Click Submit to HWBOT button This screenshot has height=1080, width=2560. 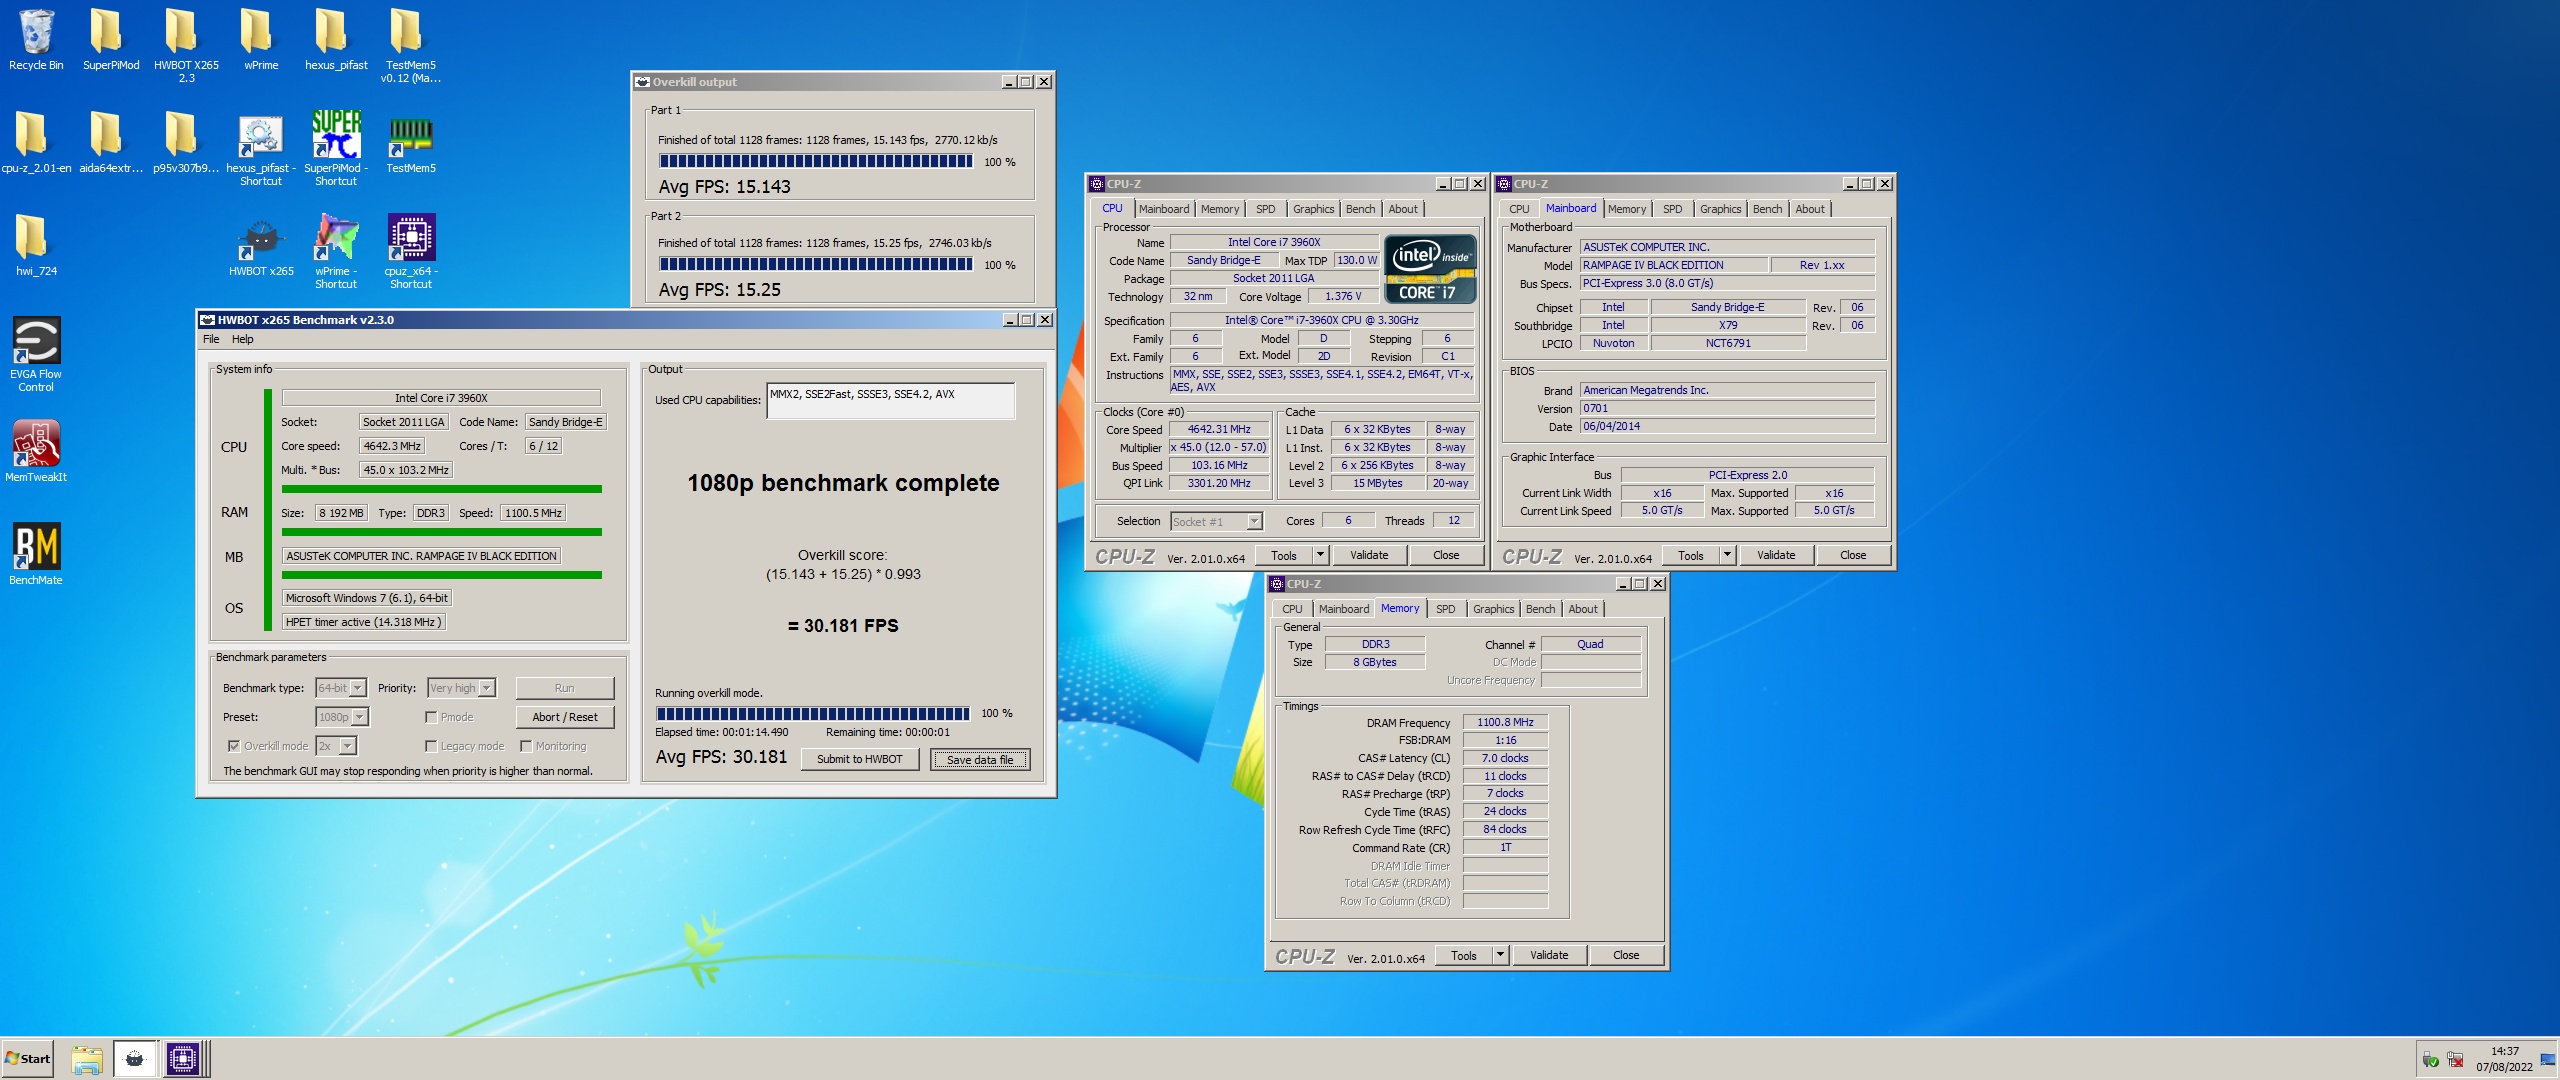(859, 759)
